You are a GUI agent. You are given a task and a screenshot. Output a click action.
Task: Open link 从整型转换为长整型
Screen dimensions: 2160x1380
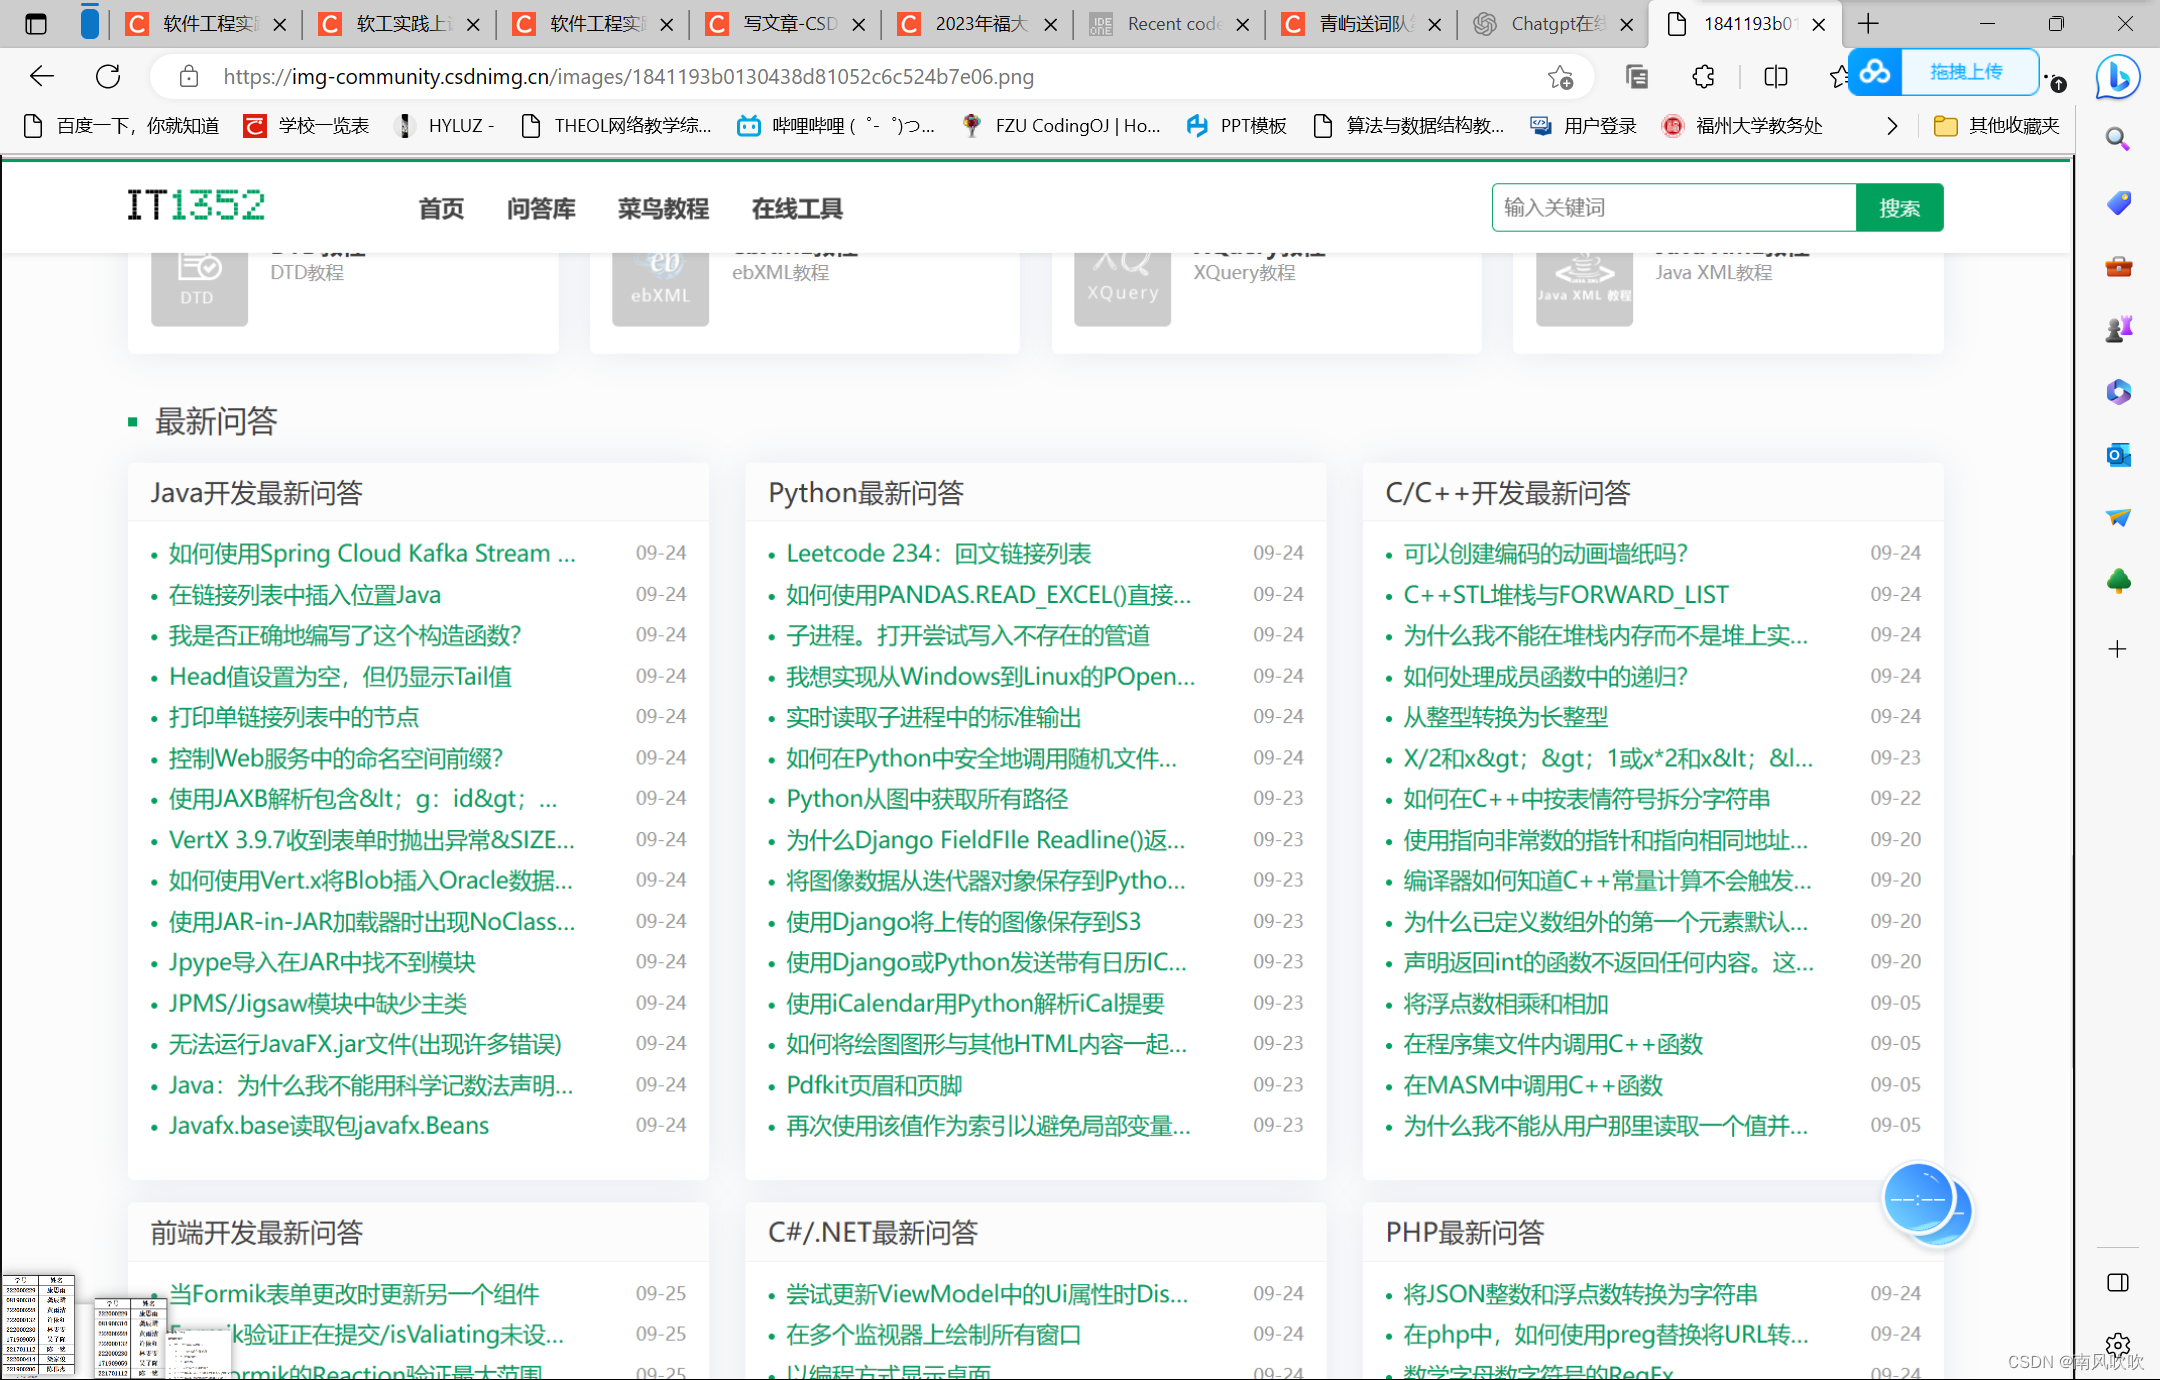pos(1505,716)
